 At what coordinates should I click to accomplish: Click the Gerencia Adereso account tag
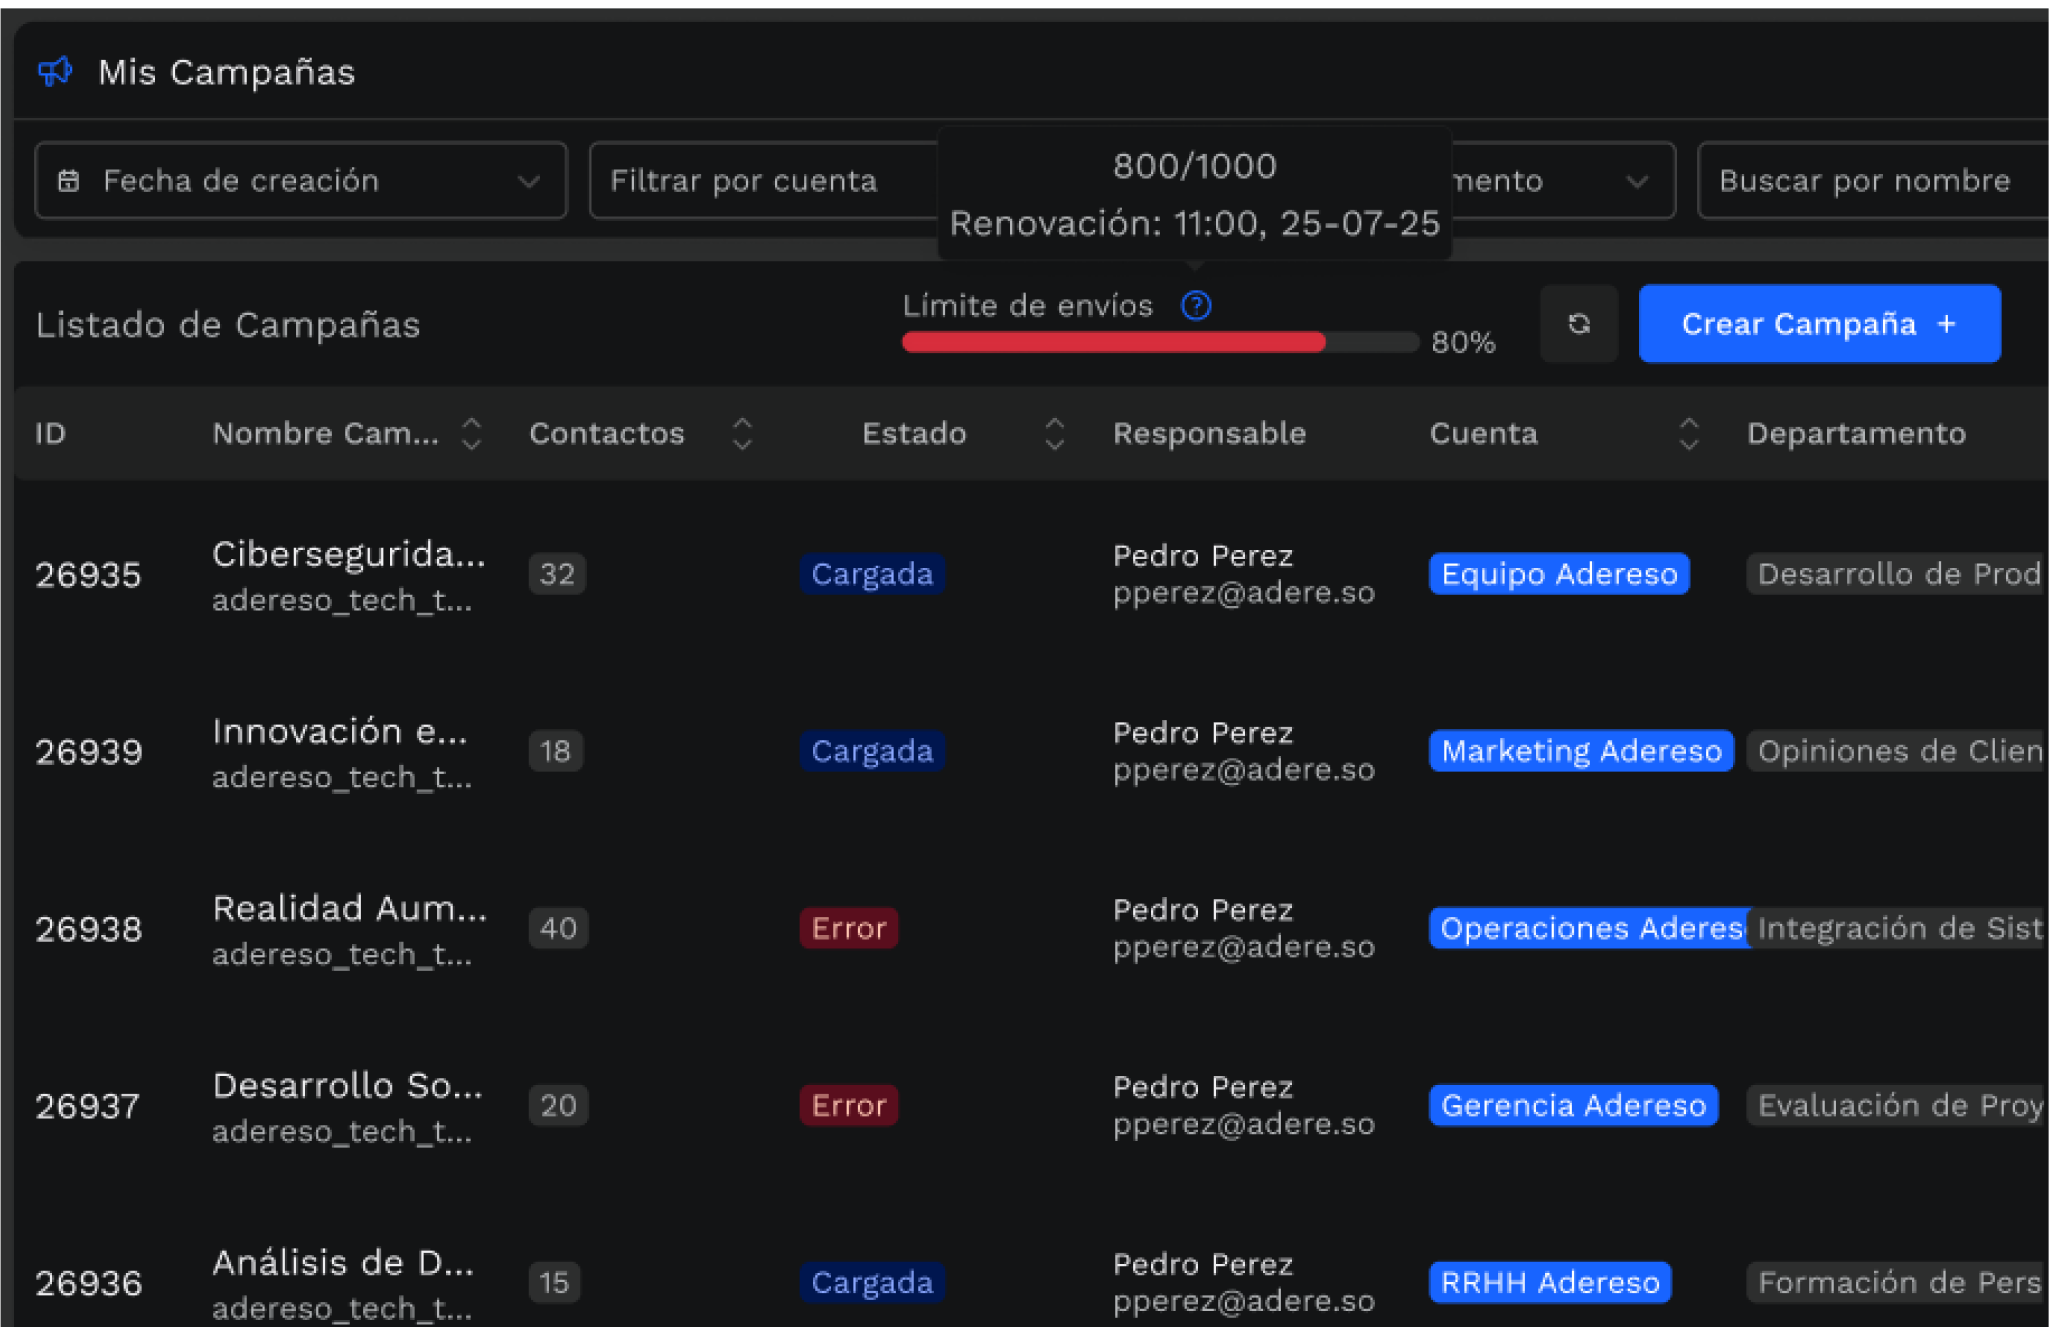click(1572, 1105)
